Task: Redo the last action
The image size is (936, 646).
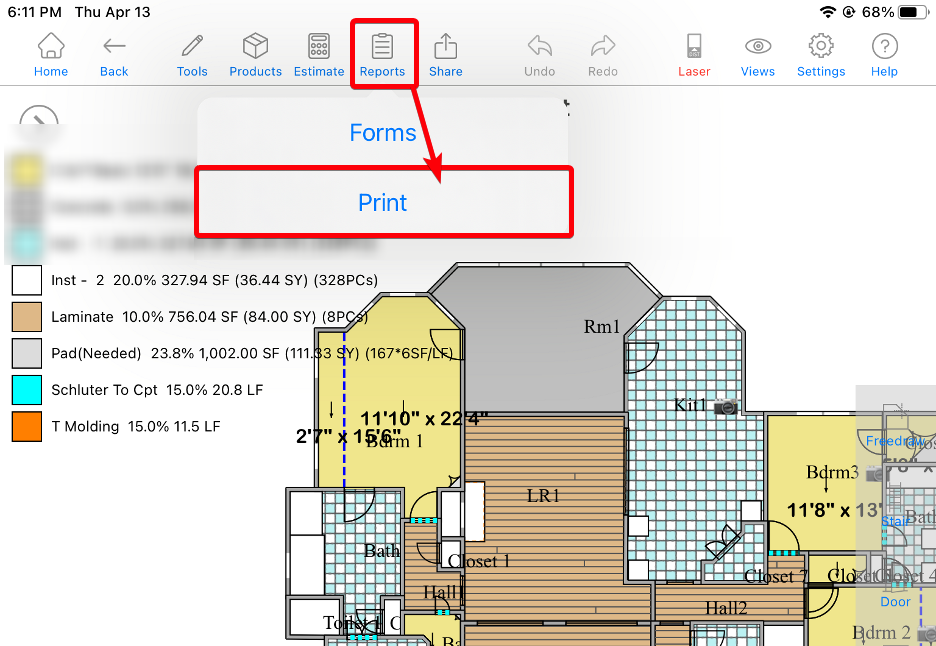Action: [603, 55]
